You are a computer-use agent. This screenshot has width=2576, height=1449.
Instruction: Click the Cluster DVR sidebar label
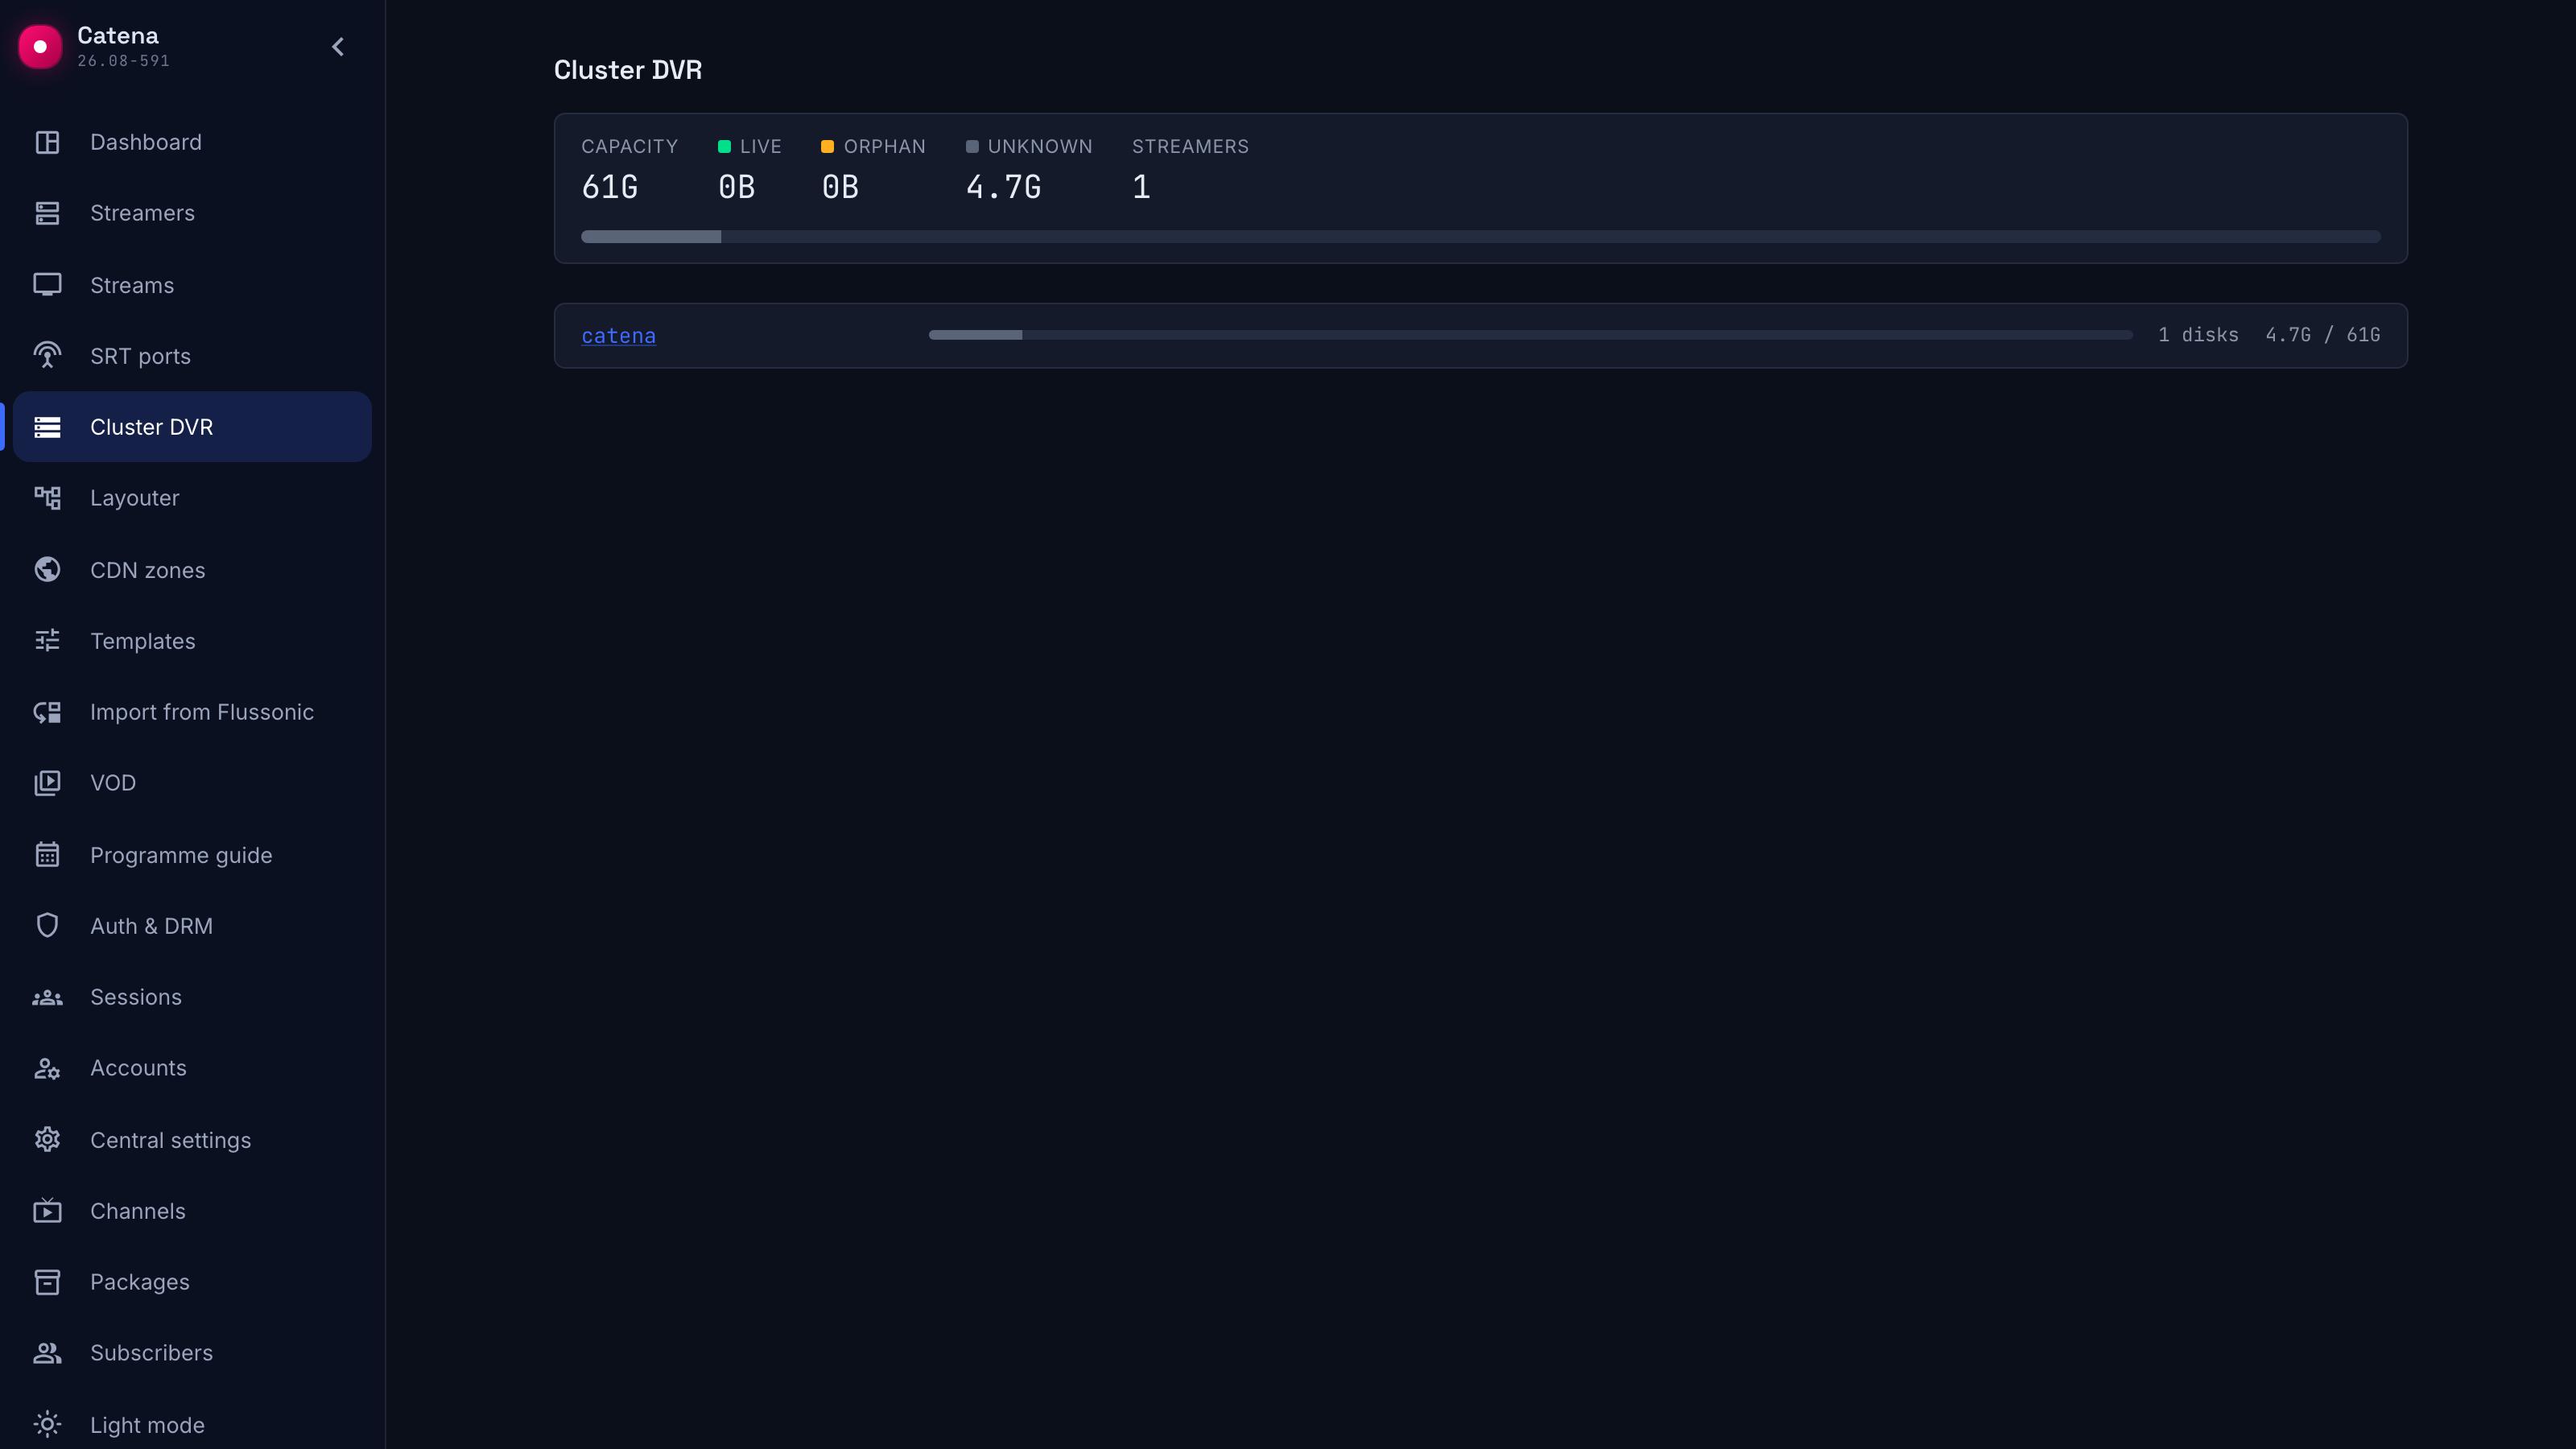point(152,427)
